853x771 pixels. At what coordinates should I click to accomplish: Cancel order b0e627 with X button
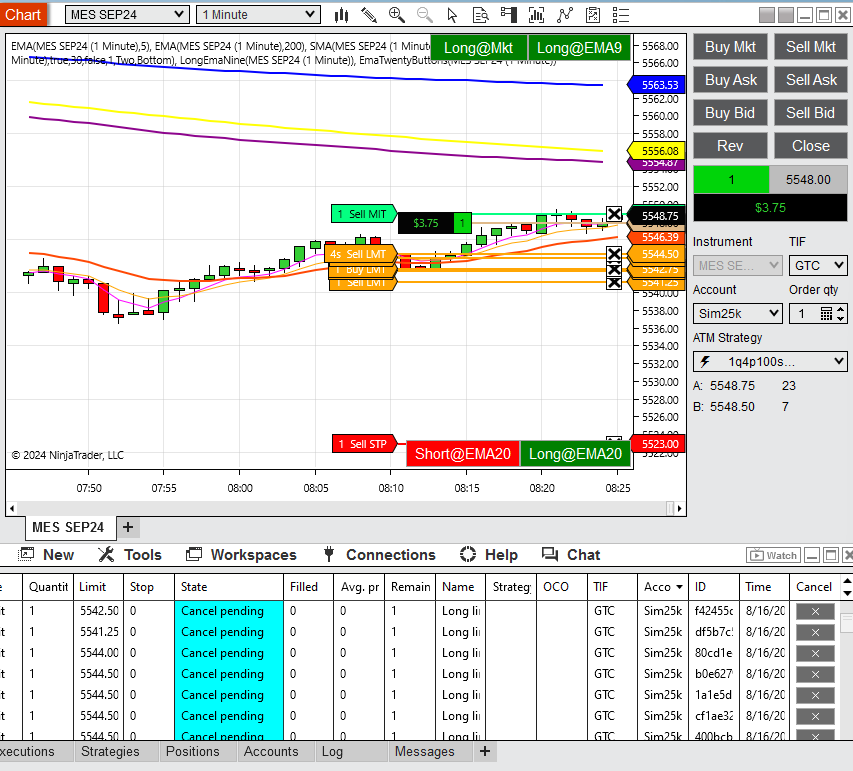point(815,674)
